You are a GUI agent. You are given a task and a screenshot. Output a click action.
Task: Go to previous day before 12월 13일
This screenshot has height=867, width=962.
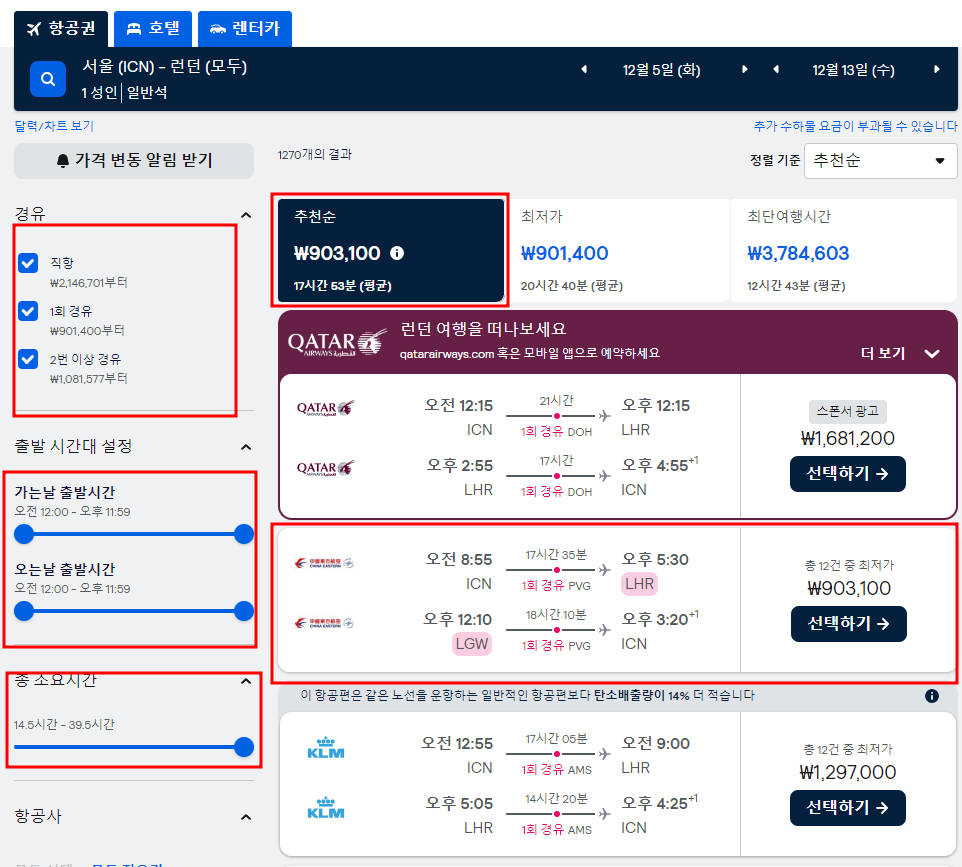pos(776,69)
